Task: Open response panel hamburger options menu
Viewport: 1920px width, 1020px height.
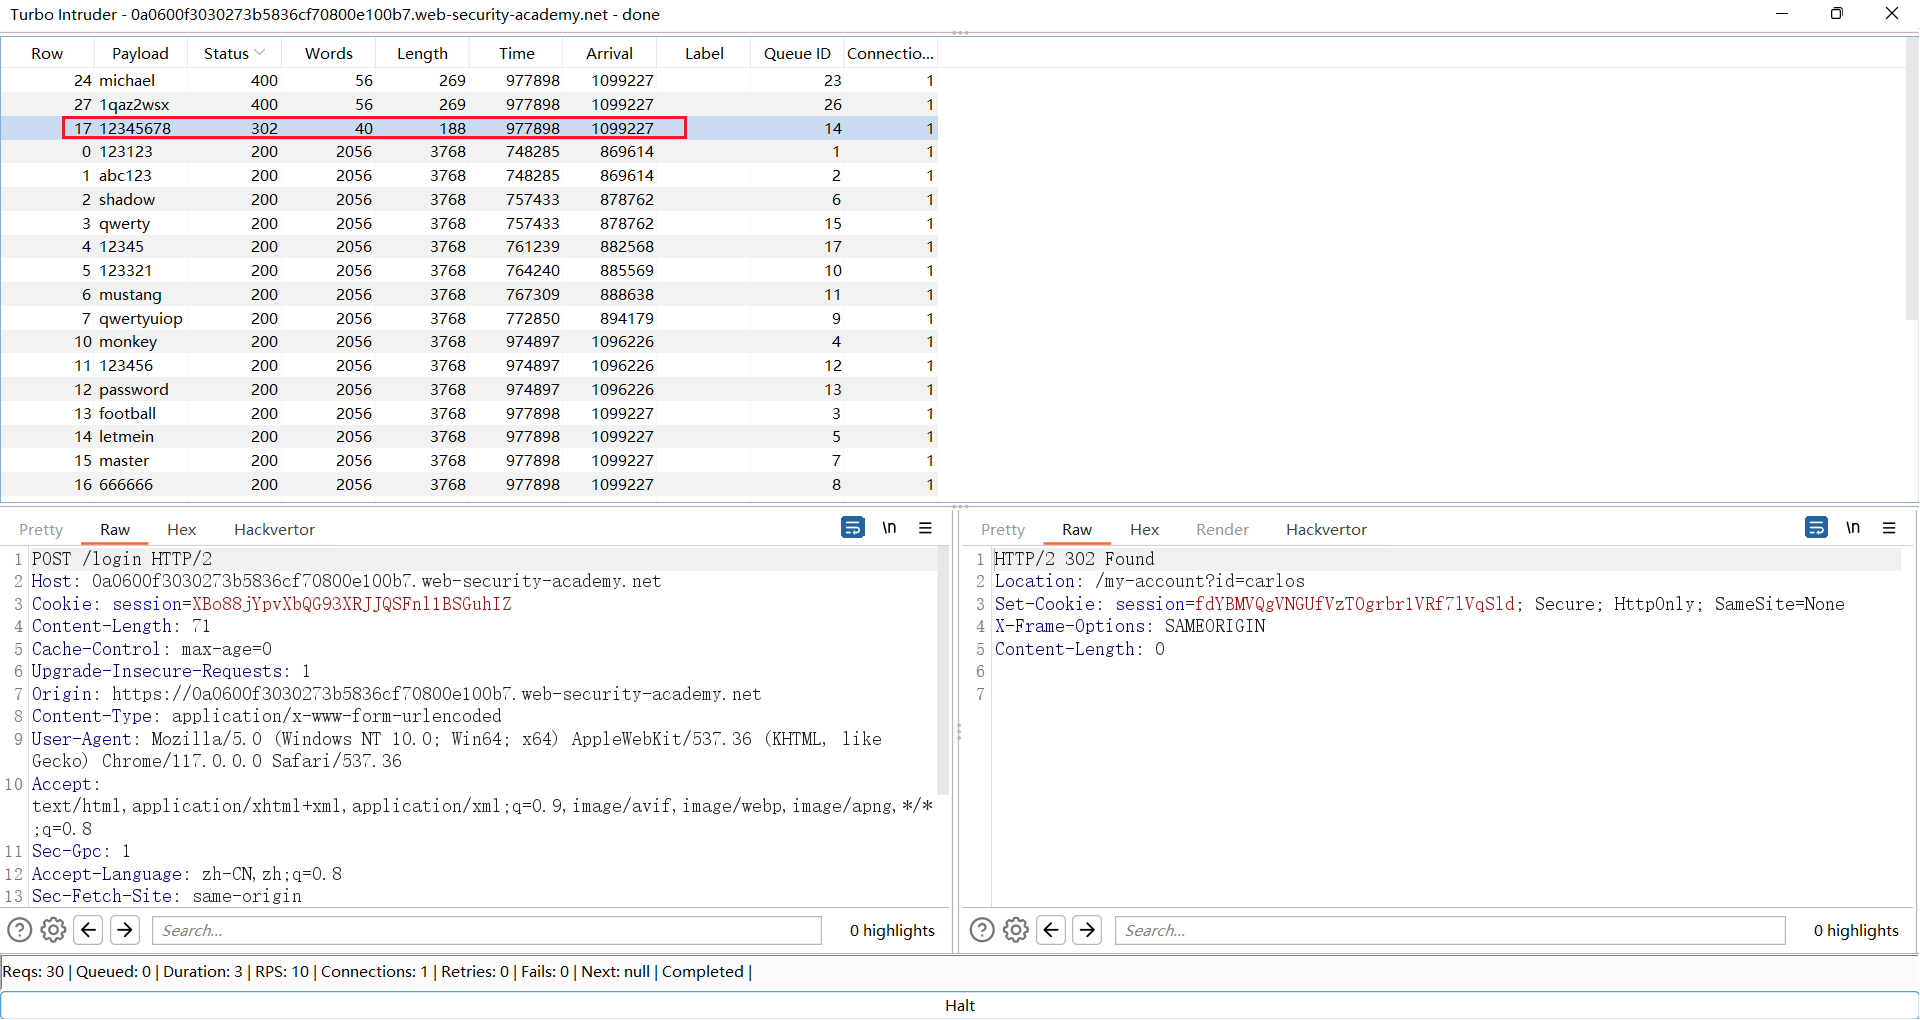Action: [1889, 528]
